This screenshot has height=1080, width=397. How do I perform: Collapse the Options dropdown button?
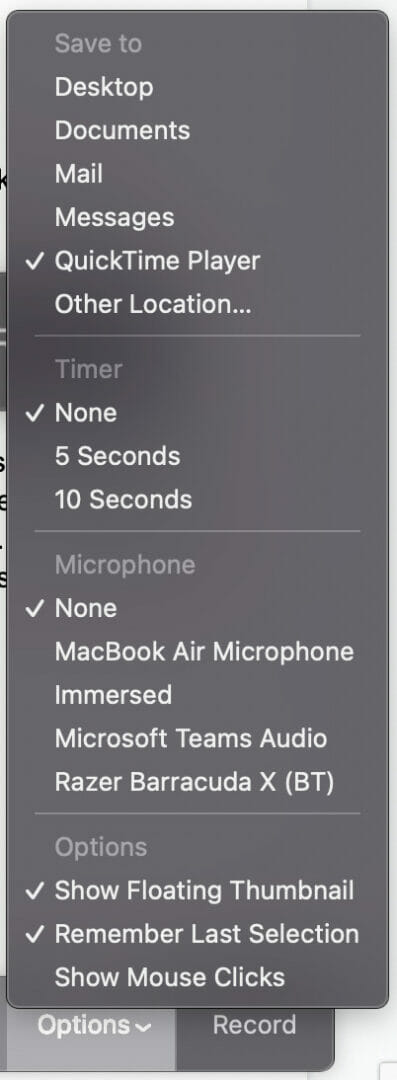(94, 1026)
